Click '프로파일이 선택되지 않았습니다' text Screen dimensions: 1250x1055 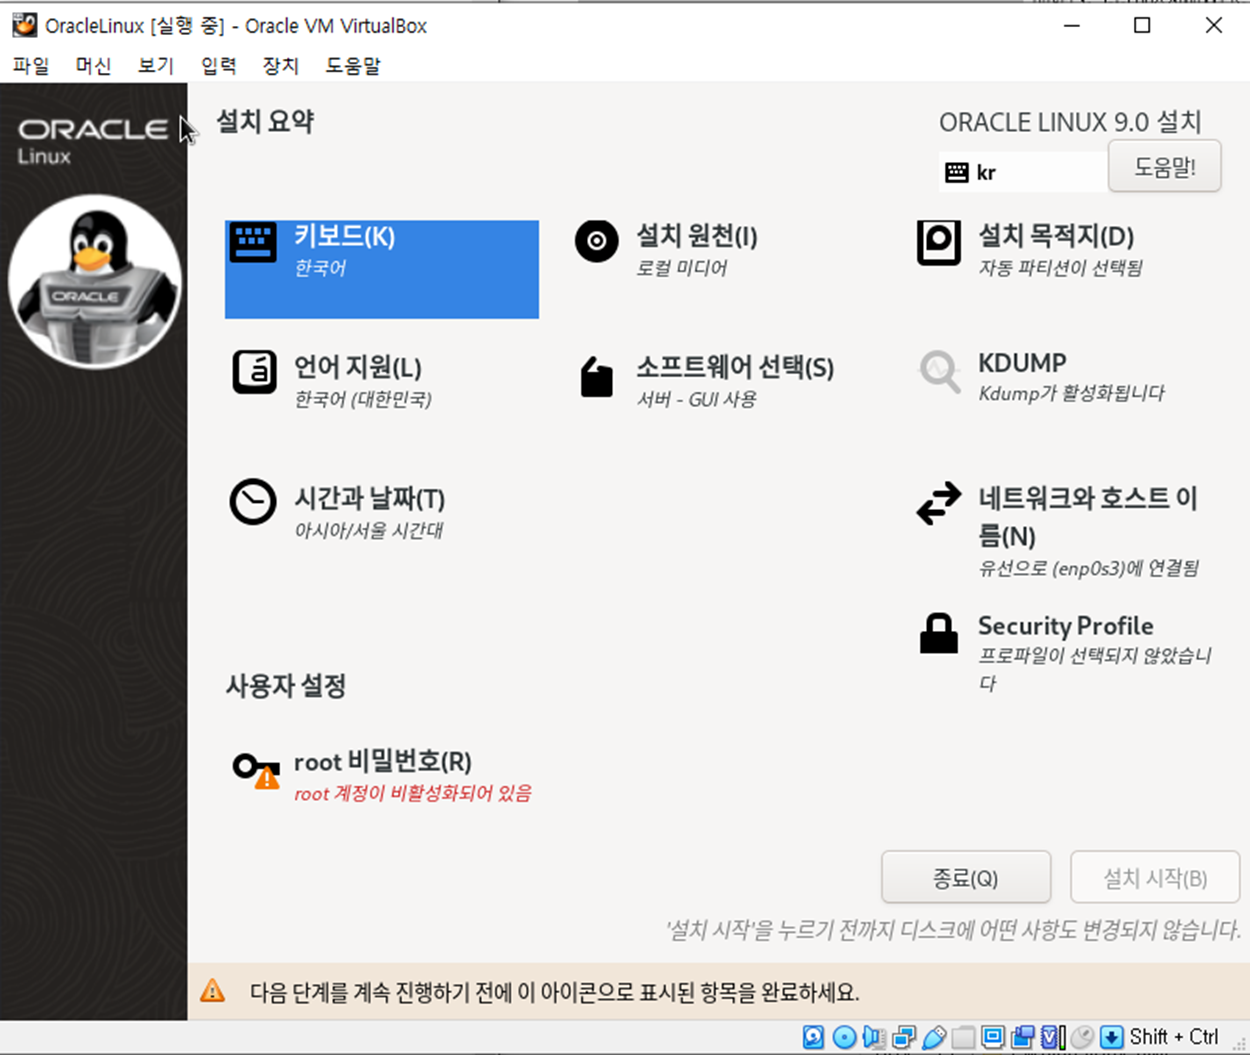tap(1095, 669)
